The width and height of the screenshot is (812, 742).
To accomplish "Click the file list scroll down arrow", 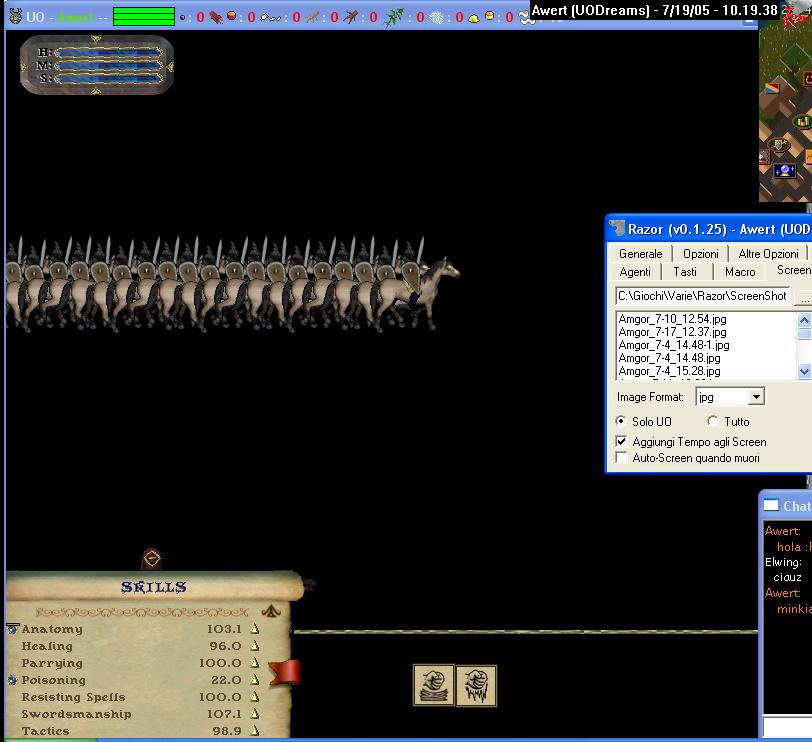I will tap(804, 371).
